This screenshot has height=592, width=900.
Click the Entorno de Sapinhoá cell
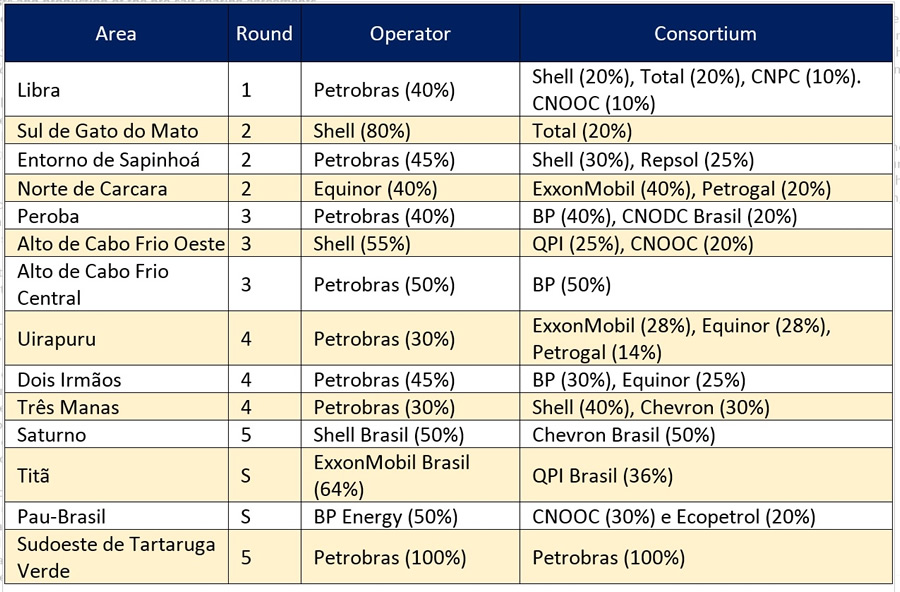click(x=117, y=159)
